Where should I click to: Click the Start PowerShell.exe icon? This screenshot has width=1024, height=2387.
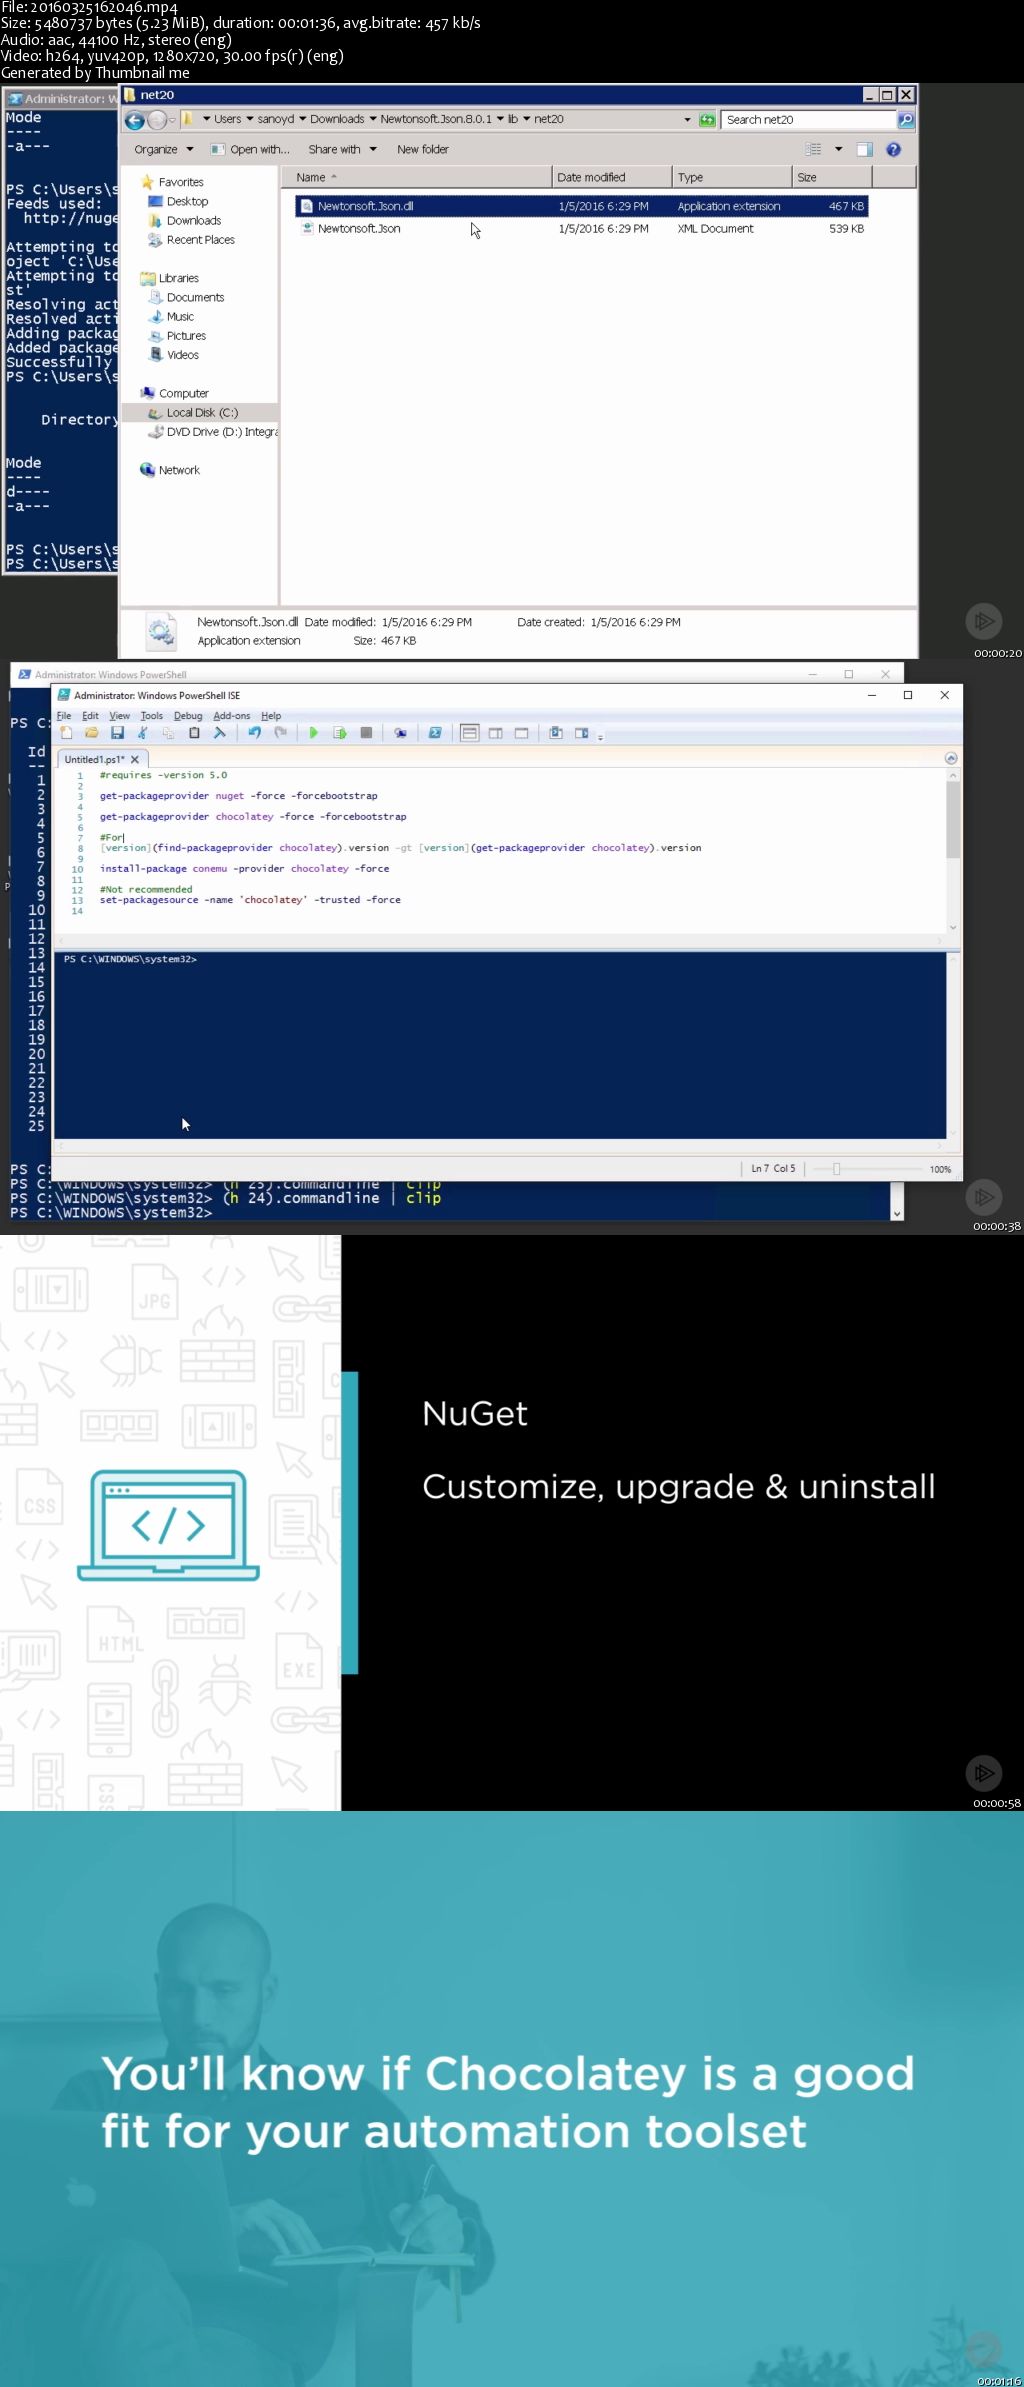(435, 733)
